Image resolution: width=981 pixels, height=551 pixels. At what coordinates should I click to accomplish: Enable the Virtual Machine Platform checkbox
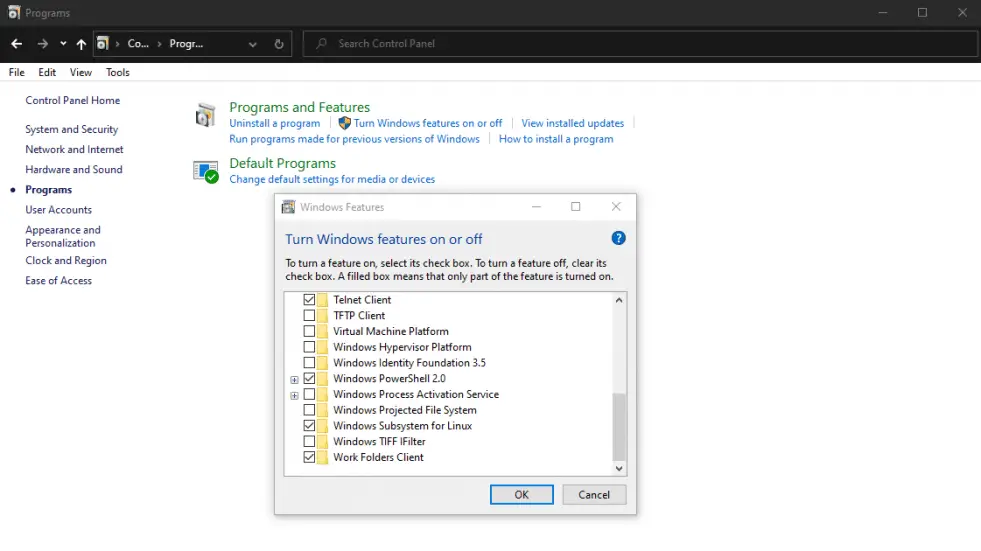(x=309, y=331)
